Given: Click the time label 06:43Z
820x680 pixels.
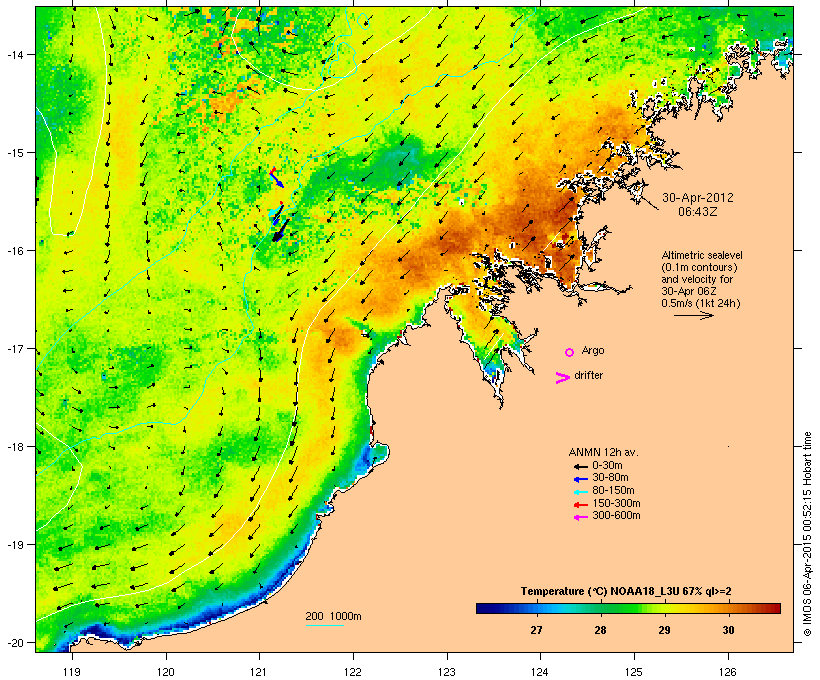Looking at the screenshot, I should 698,212.
